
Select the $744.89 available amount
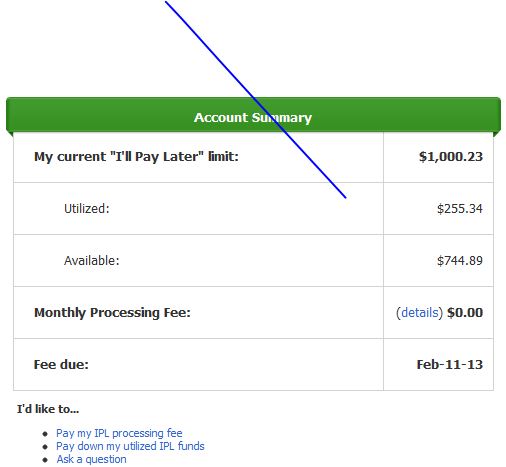[x=460, y=261]
